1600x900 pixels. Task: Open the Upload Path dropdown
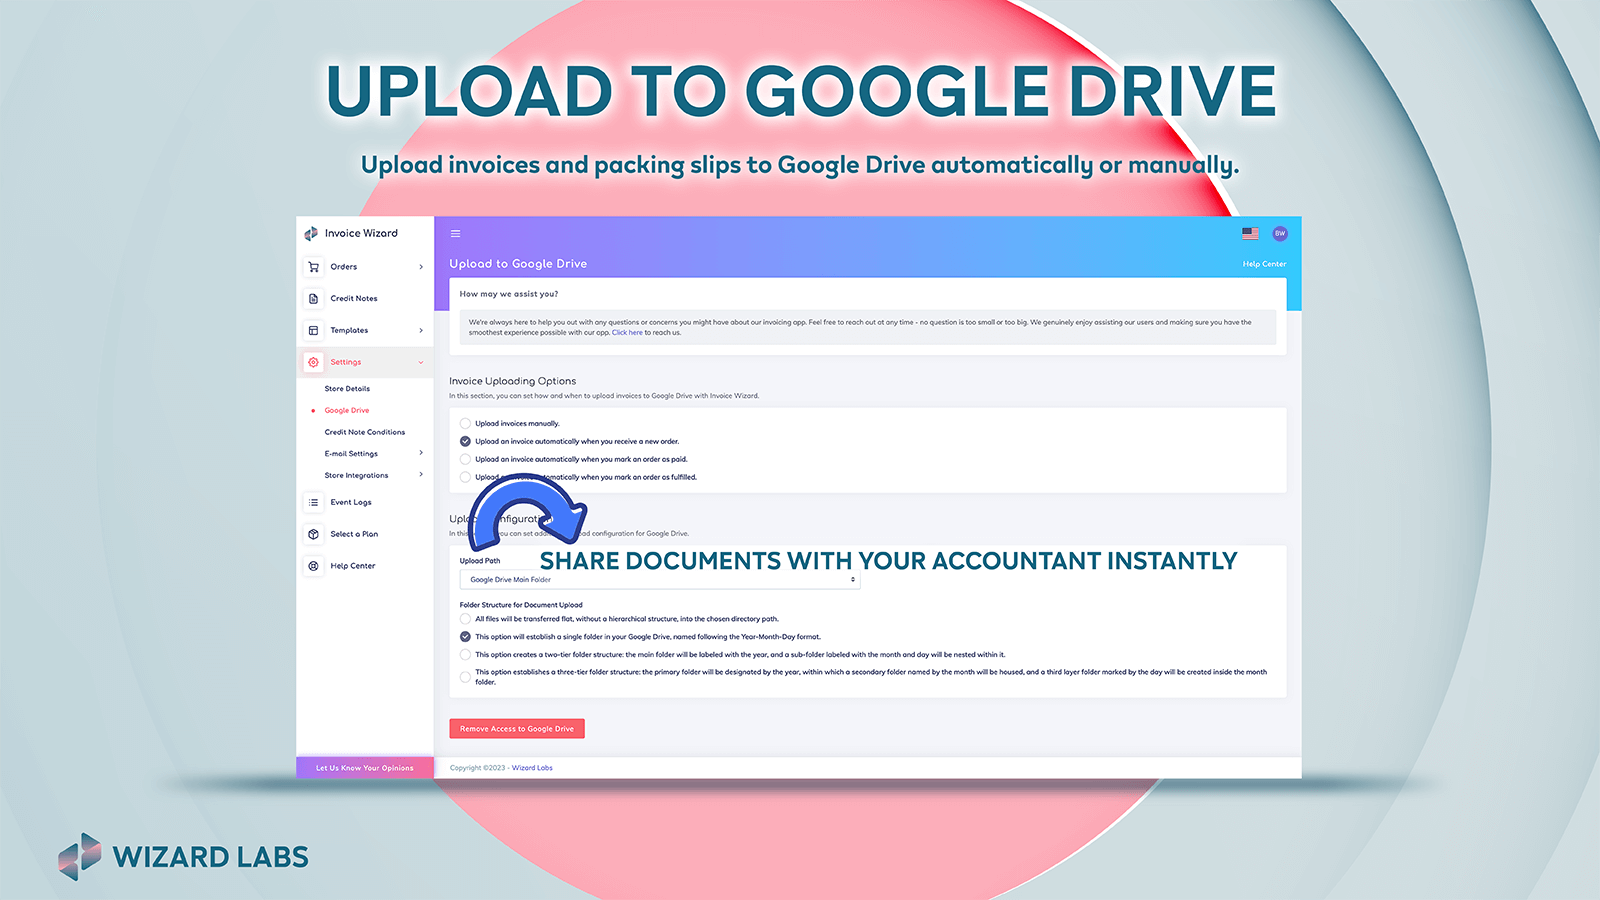coord(660,580)
